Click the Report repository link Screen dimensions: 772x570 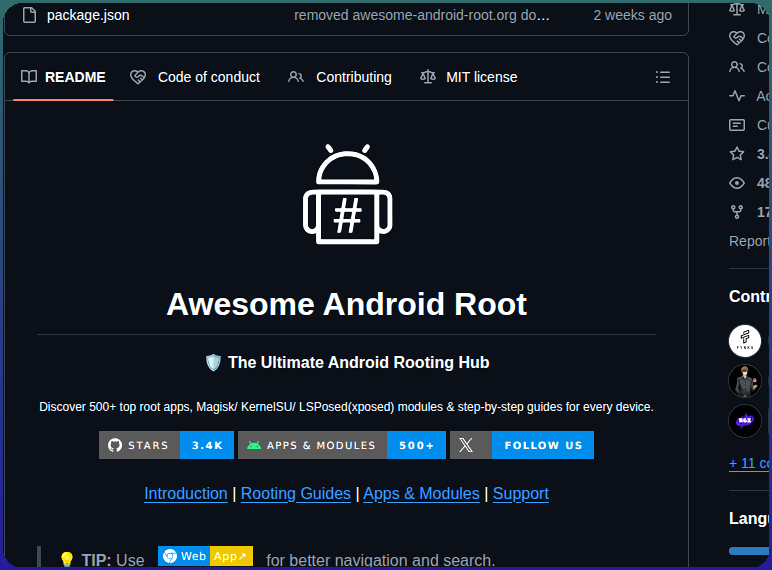[x=748, y=241]
